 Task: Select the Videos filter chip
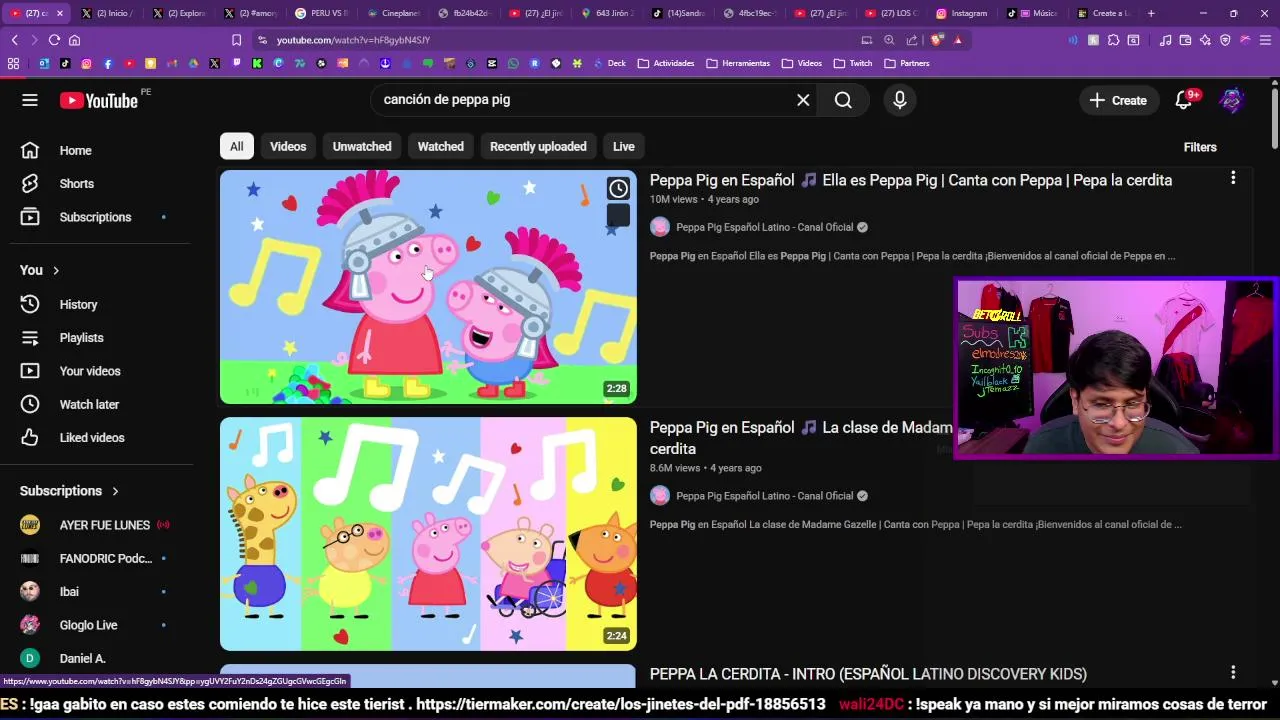288,146
